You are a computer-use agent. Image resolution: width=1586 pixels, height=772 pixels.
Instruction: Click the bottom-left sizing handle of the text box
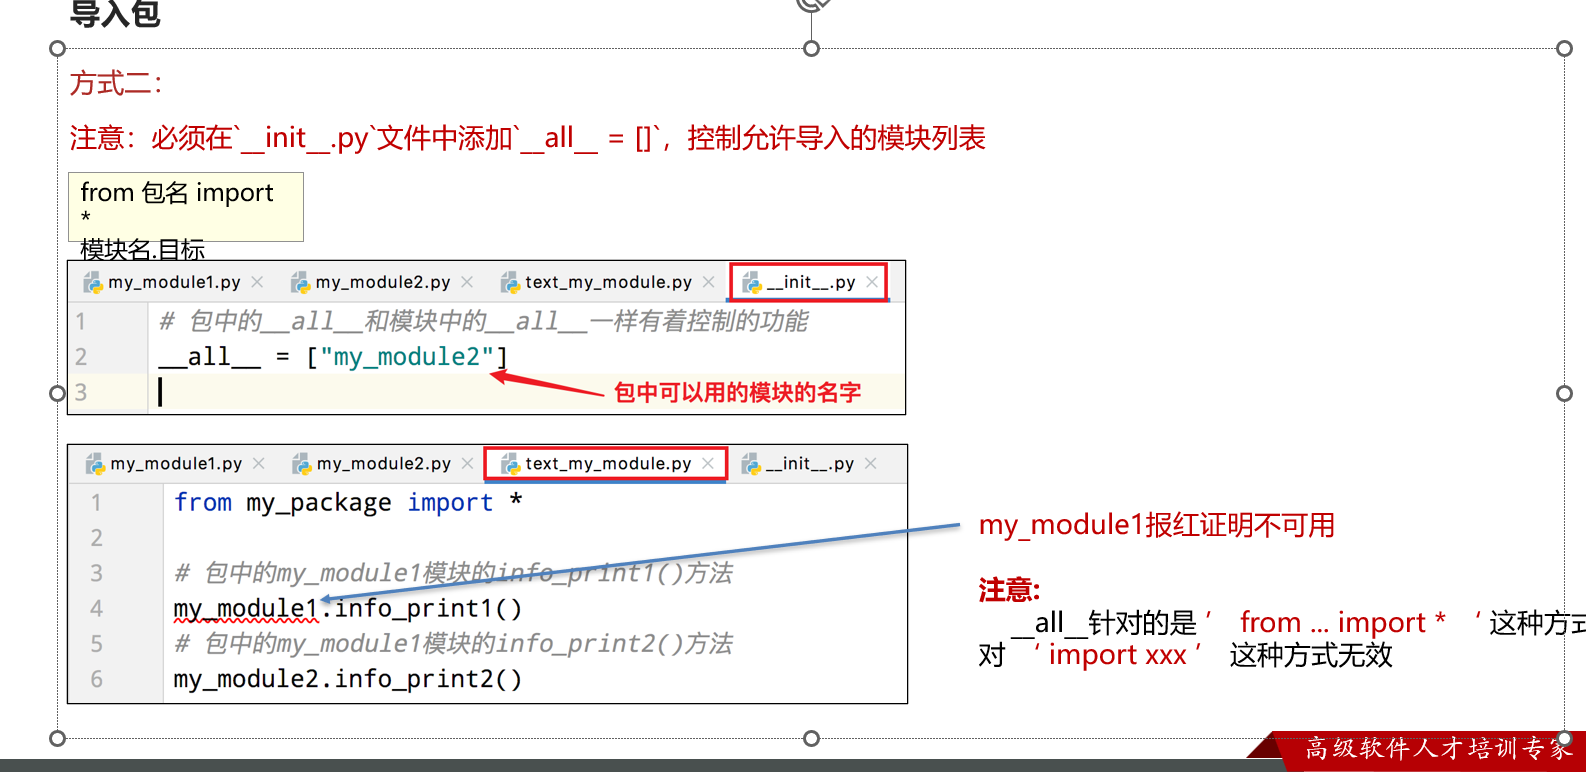[57, 738]
